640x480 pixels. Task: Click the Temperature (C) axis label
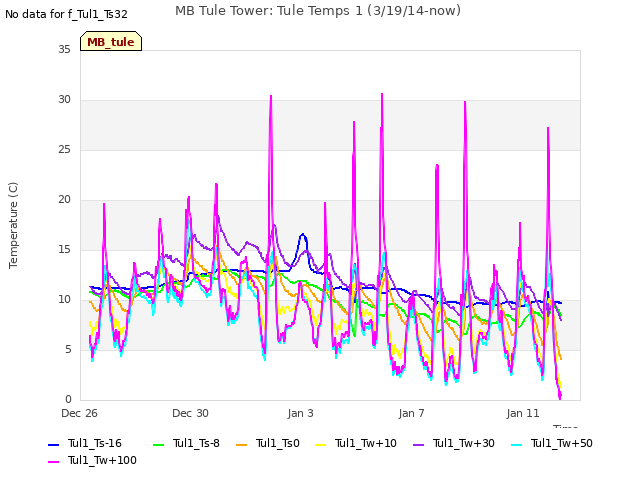tap(13, 225)
